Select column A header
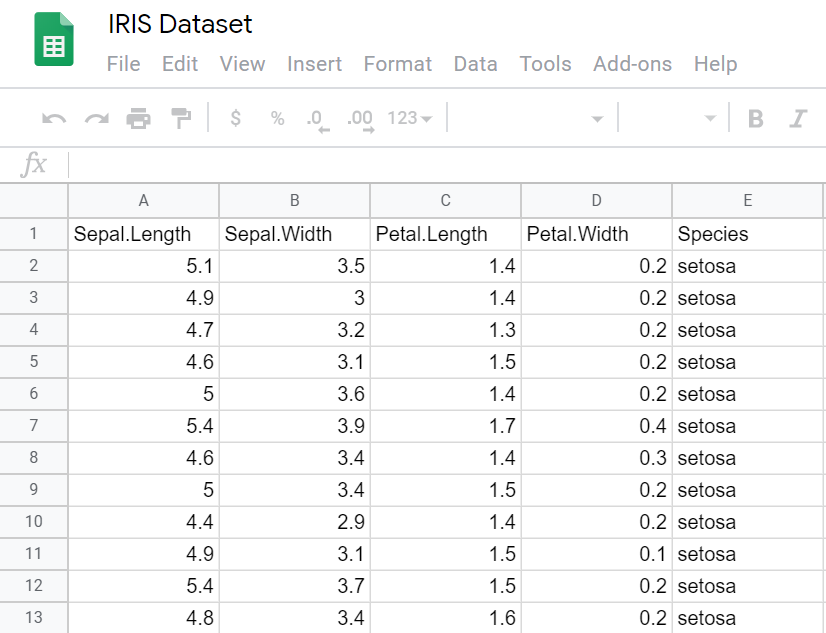This screenshot has height=633, width=826. (x=143, y=201)
